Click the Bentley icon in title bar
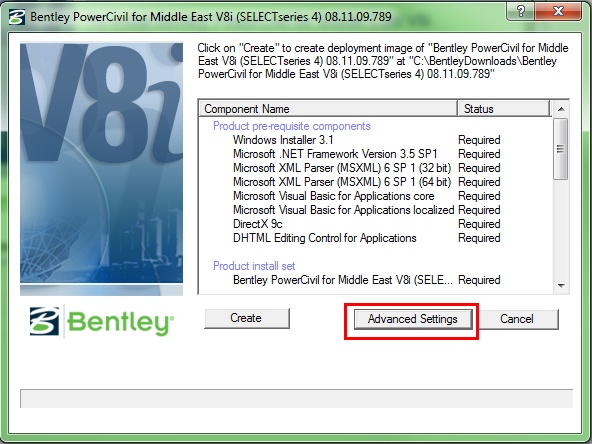The image size is (592, 444). click(17, 17)
